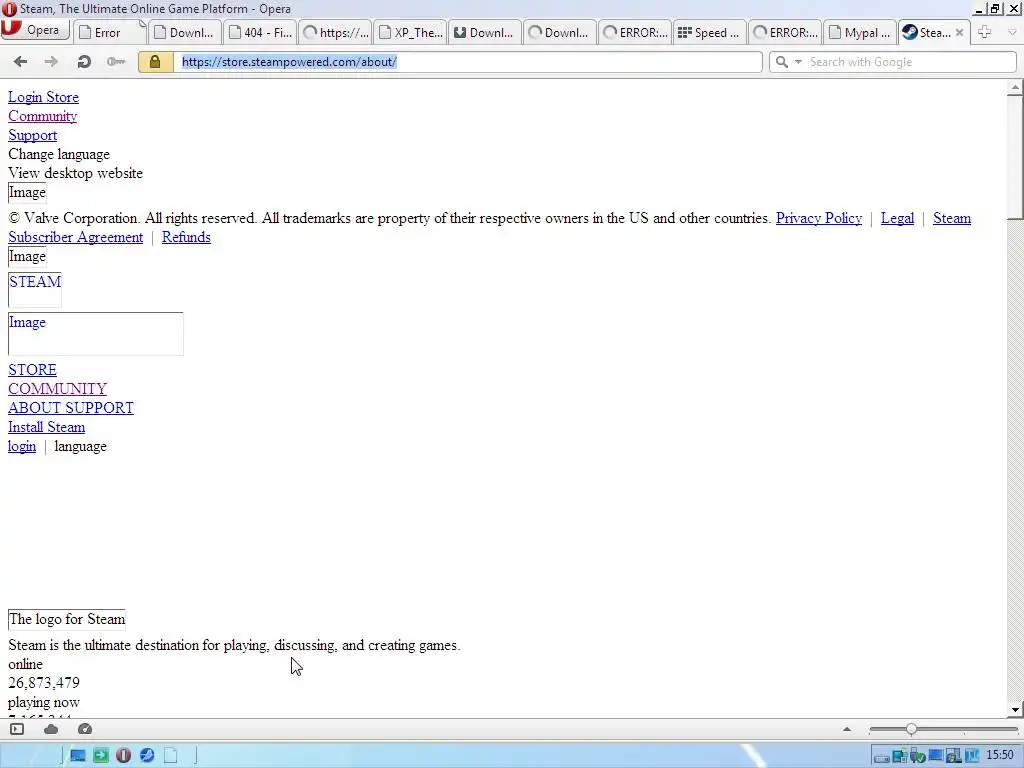
Task: Click the Install Steam link
Action: click(x=46, y=427)
